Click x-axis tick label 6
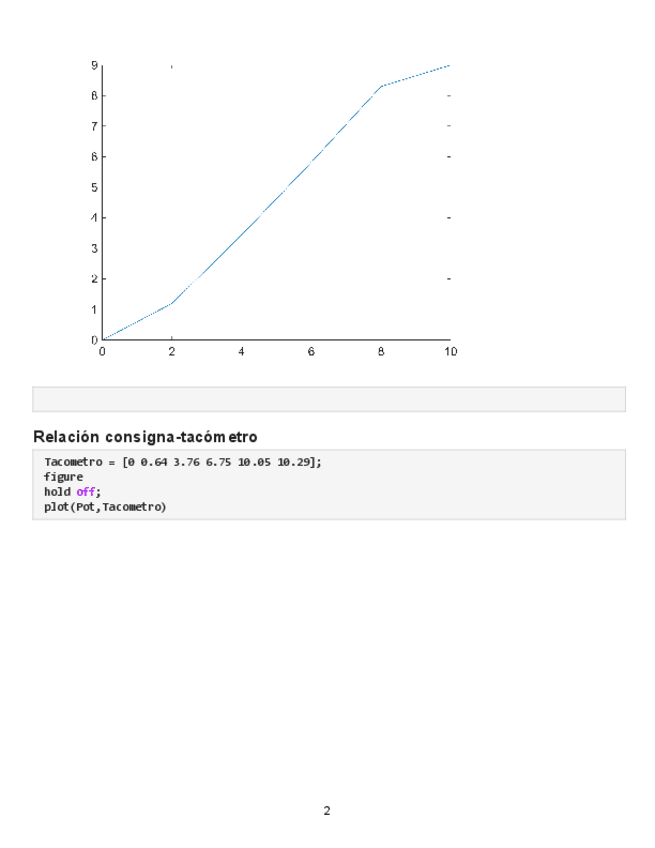 [x=311, y=352]
